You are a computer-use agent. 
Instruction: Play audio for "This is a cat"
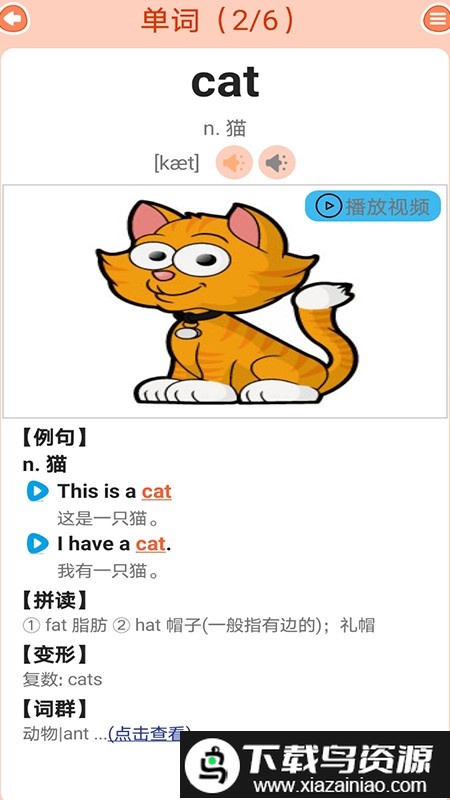pos(38,492)
